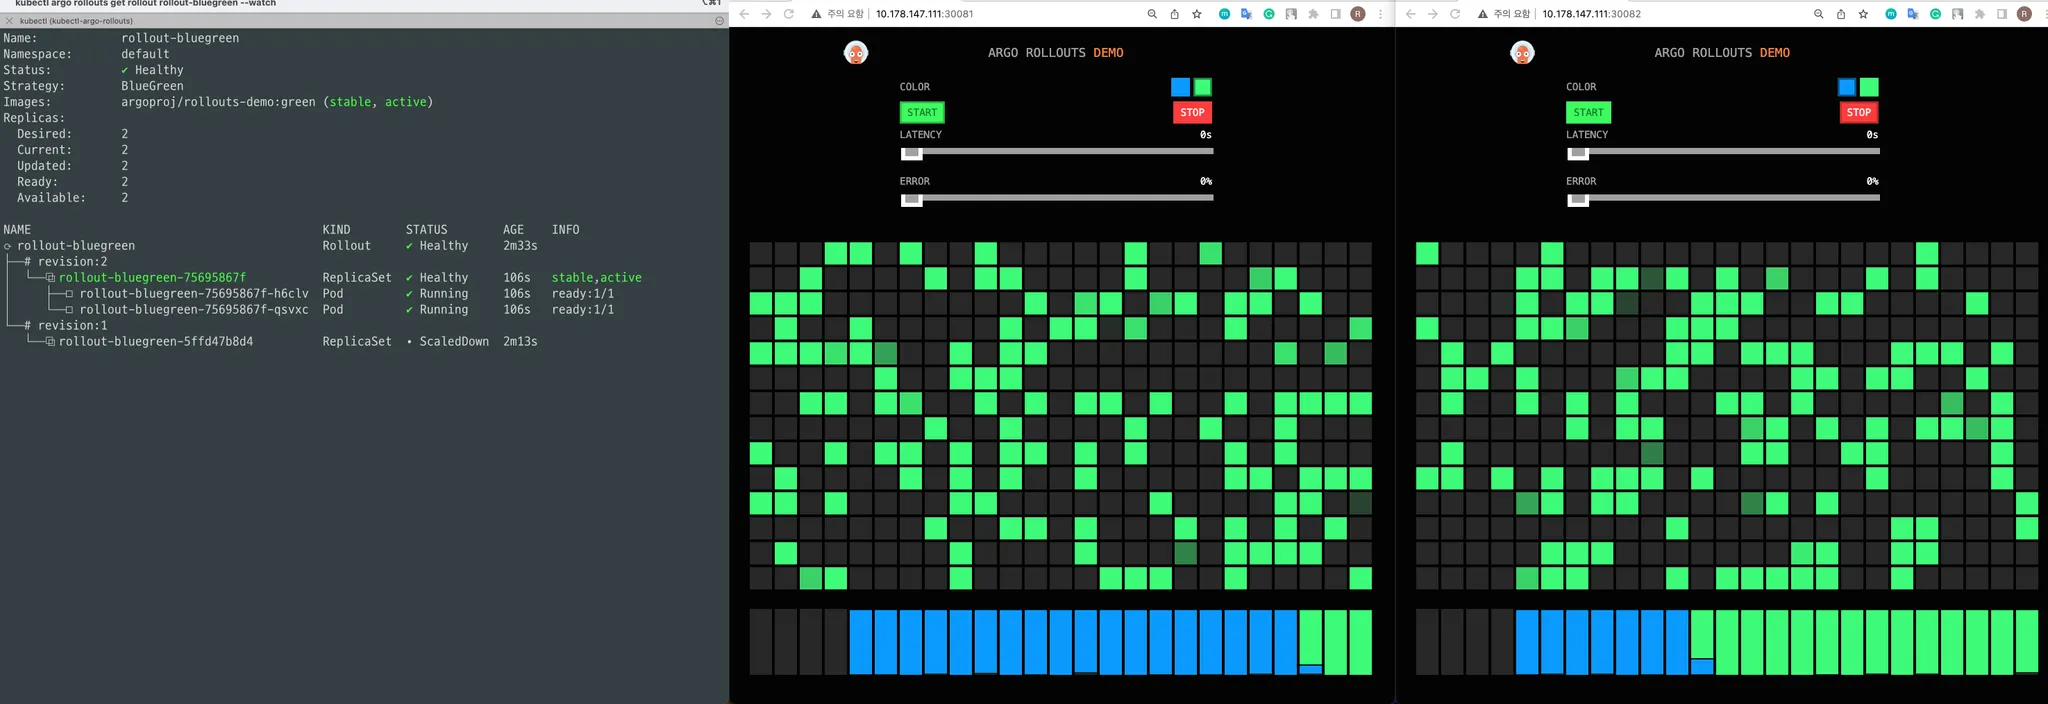Toggle side panel in 30081 window

pos(1335,14)
